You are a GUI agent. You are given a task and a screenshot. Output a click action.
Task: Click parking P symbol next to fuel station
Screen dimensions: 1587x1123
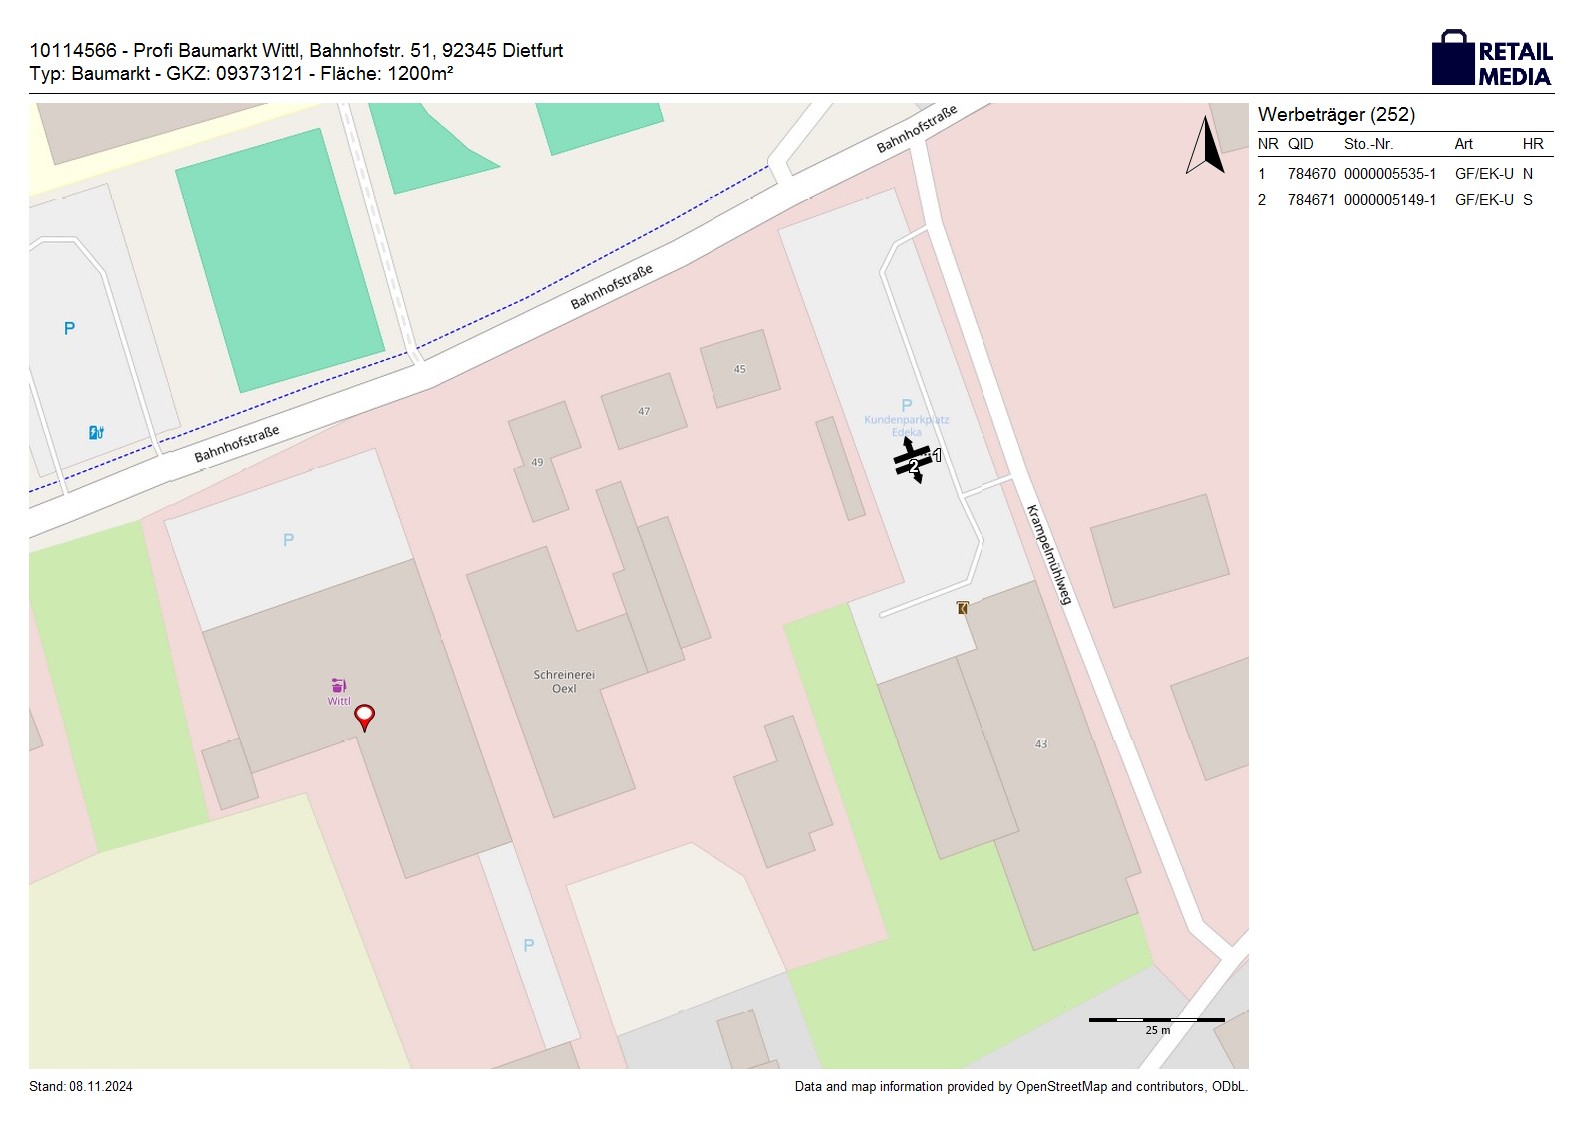pyautogui.click(x=69, y=328)
